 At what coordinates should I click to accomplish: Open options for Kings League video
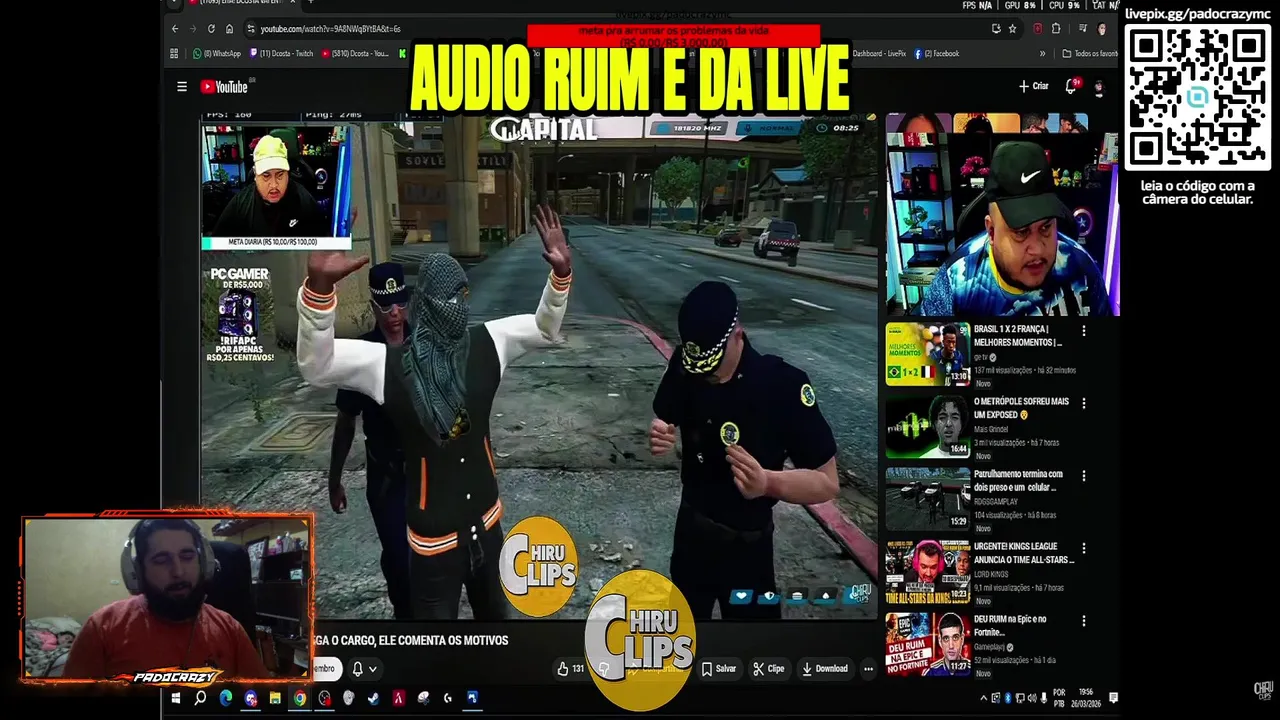coord(1084,549)
